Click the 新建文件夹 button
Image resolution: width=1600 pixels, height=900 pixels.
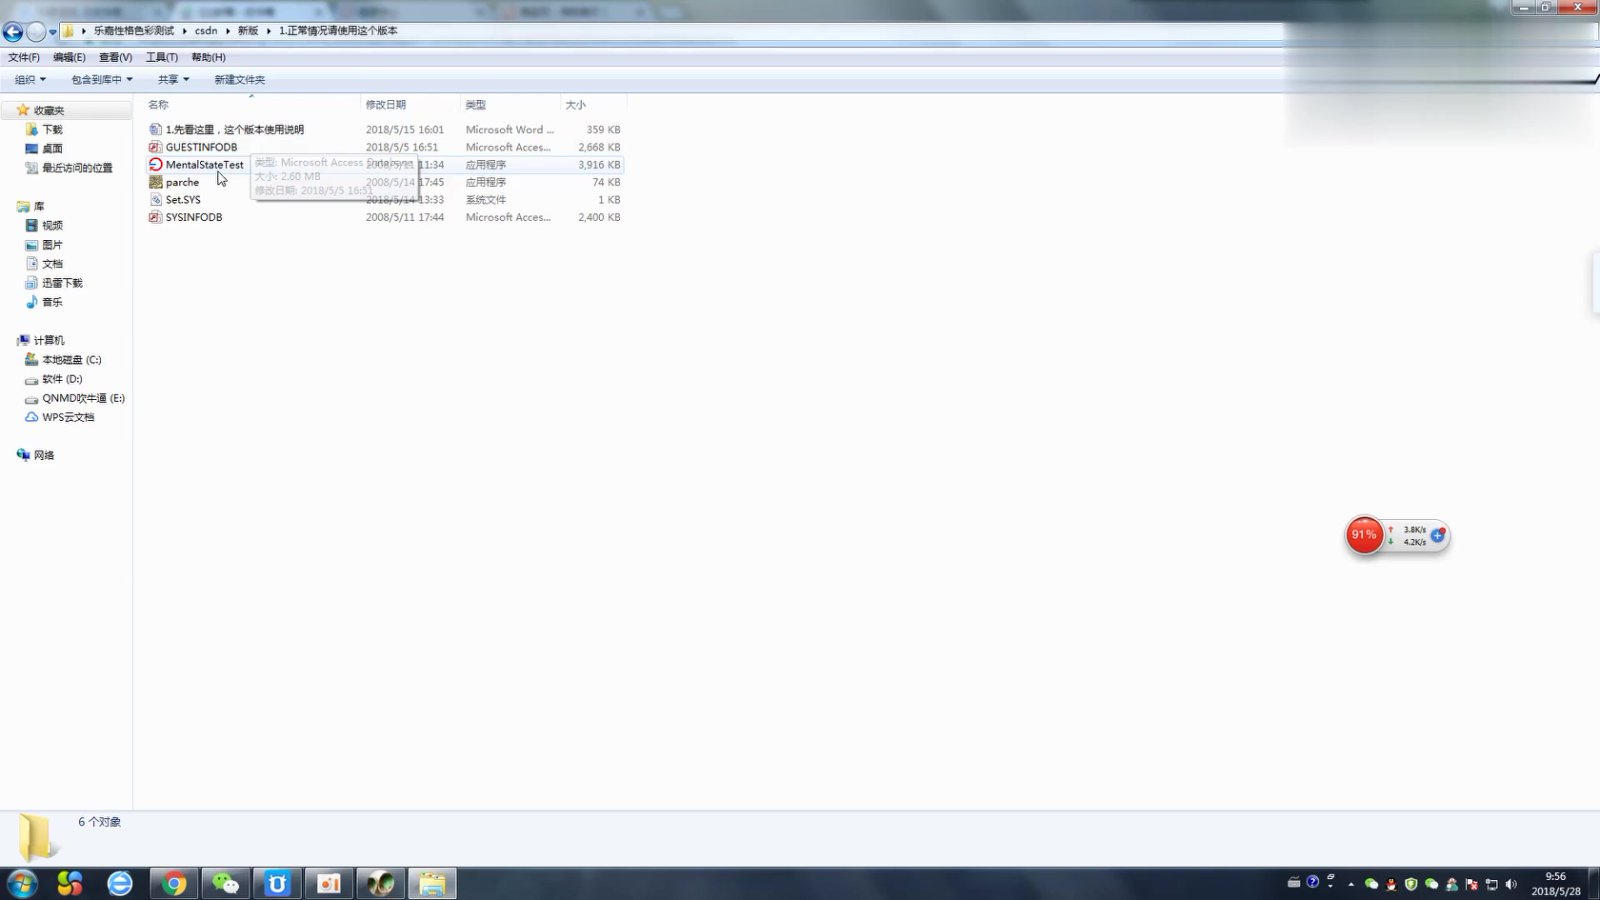(239, 80)
